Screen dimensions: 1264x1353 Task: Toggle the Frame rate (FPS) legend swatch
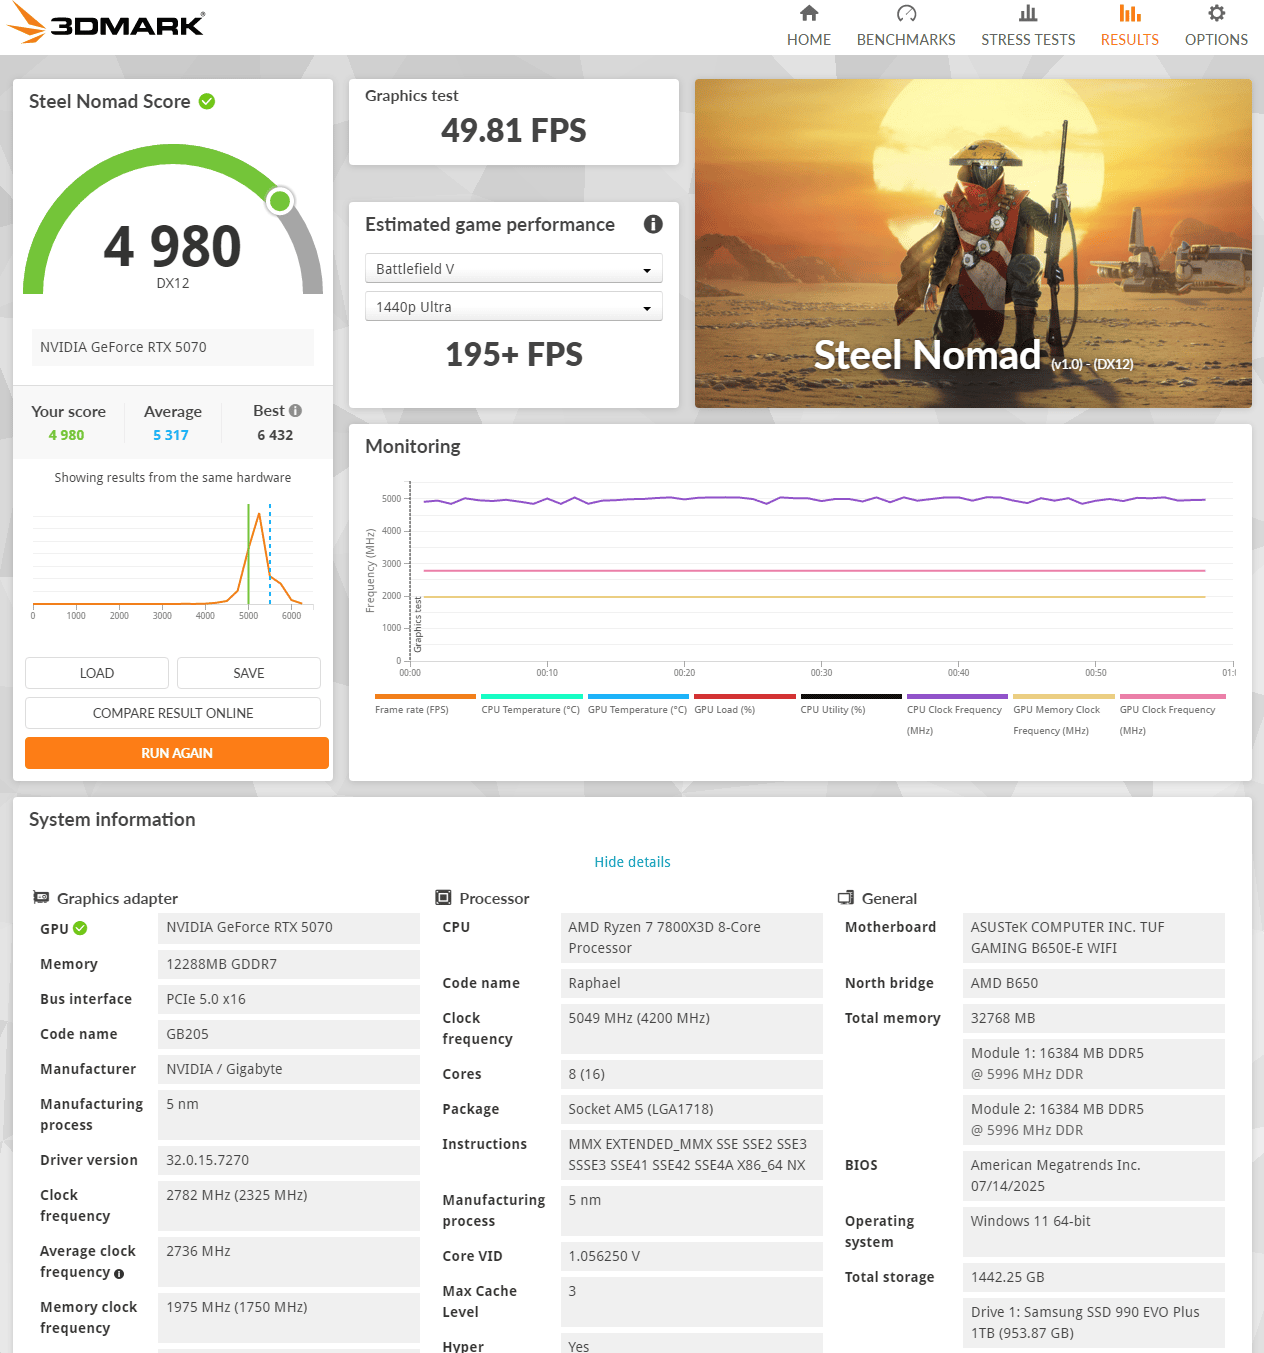click(x=425, y=697)
